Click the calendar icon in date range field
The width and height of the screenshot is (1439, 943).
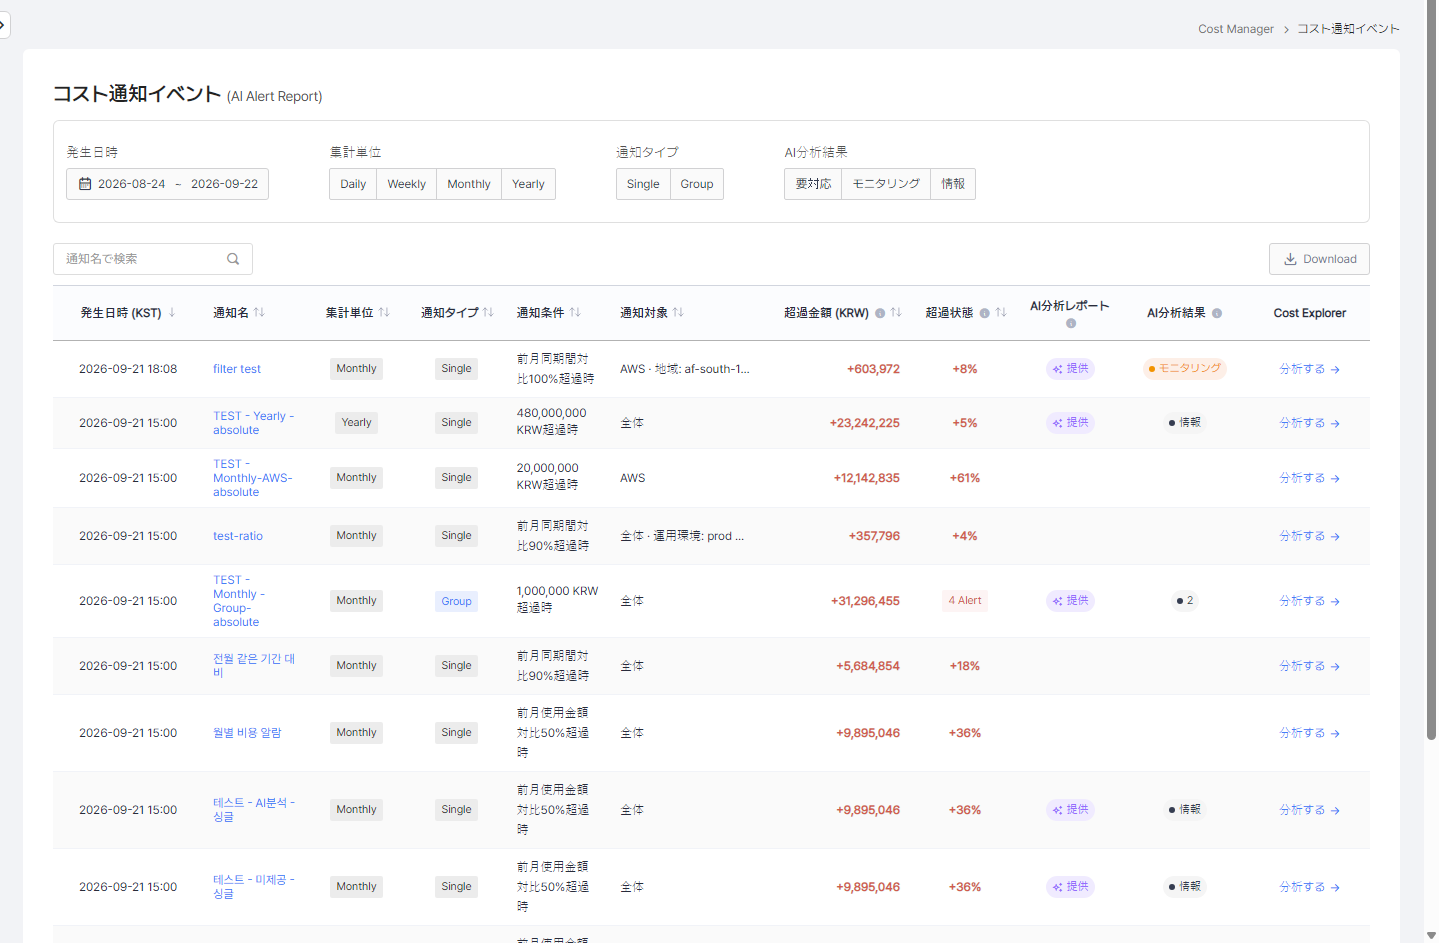(85, 184)
